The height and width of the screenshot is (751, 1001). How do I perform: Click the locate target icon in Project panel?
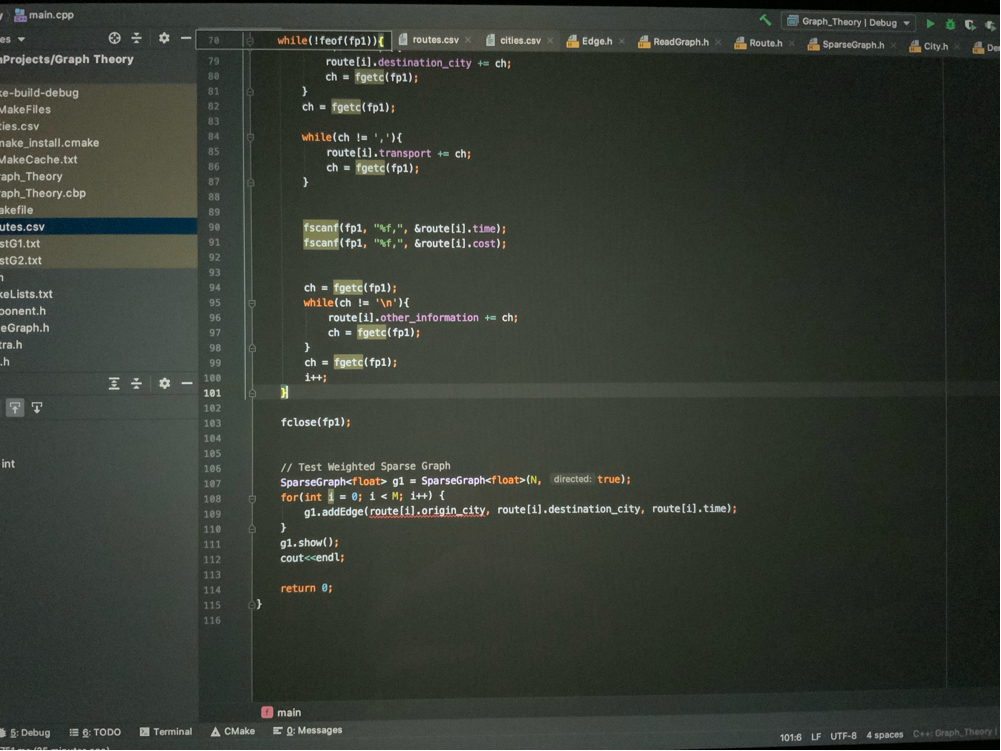tap(114, 38)
